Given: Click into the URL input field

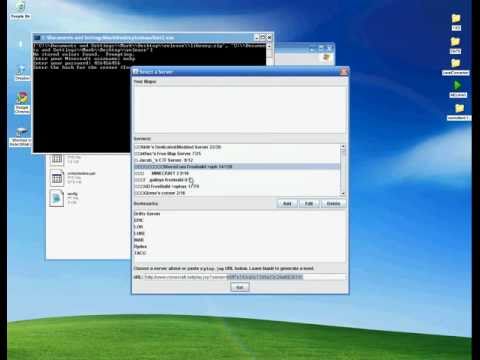Looking at the screenshot, I should coord(244,277).
